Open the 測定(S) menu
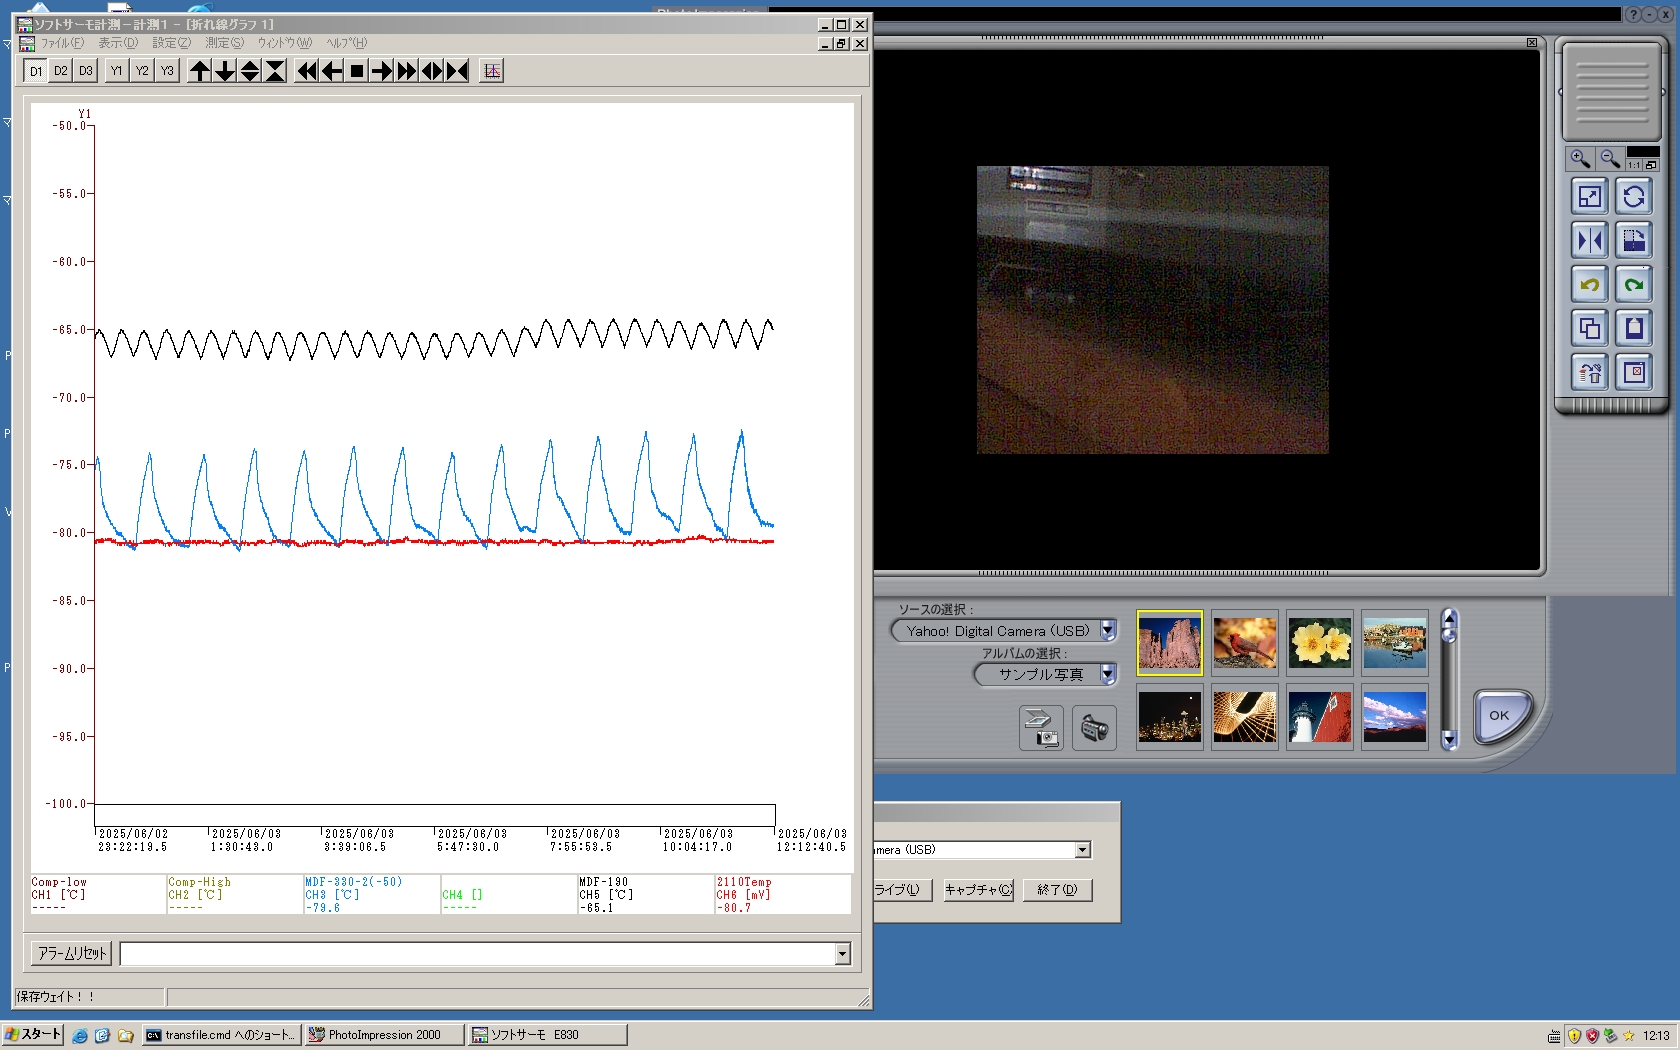Image resolution: width=1680 pixels, height=1050 pixels. (224, 43)
